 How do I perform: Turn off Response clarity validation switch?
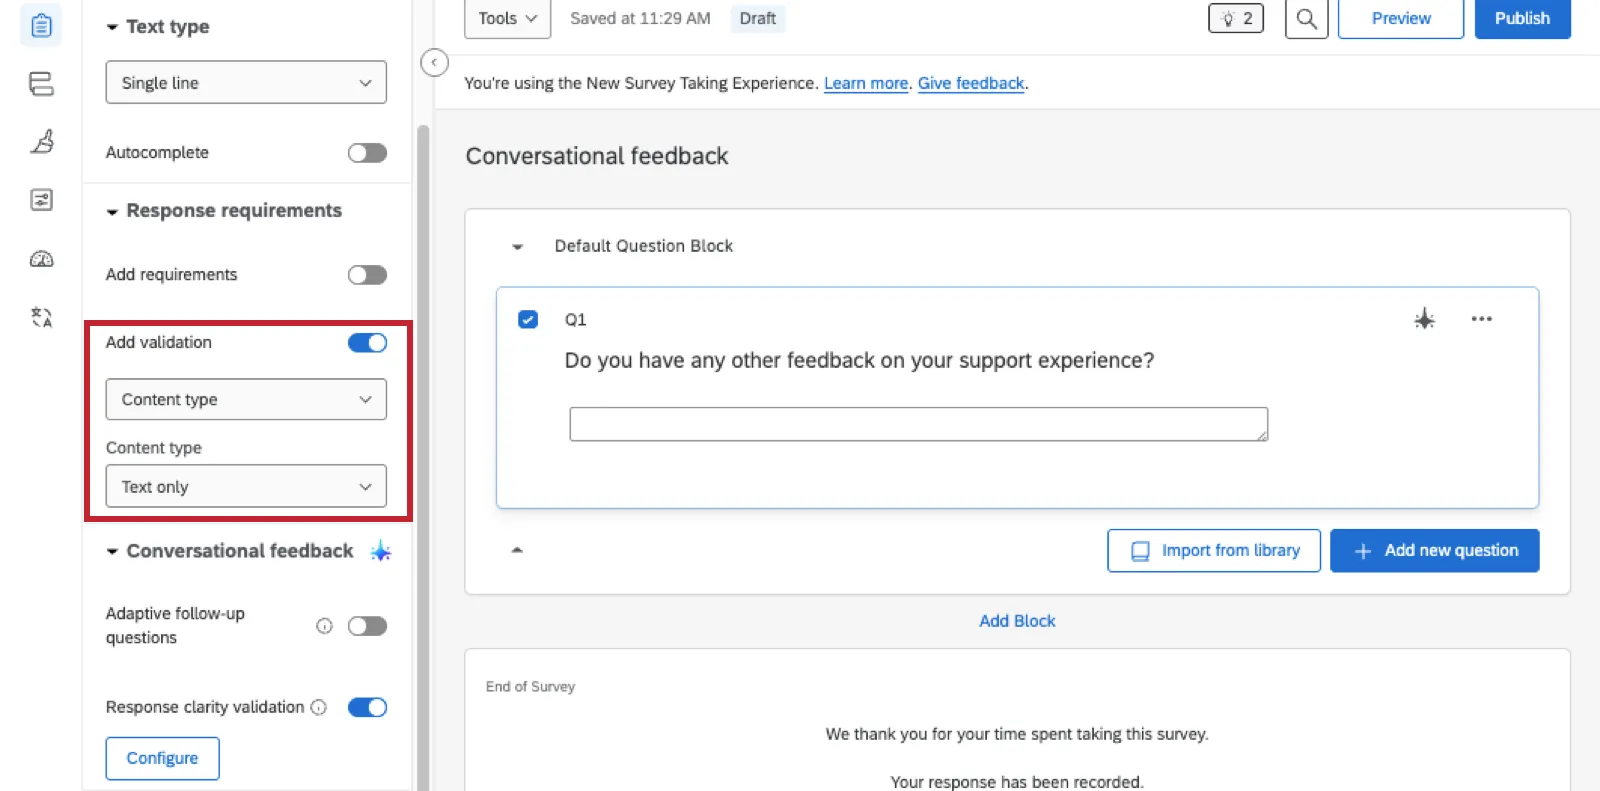pyautogui.click(x=367, y=707)
